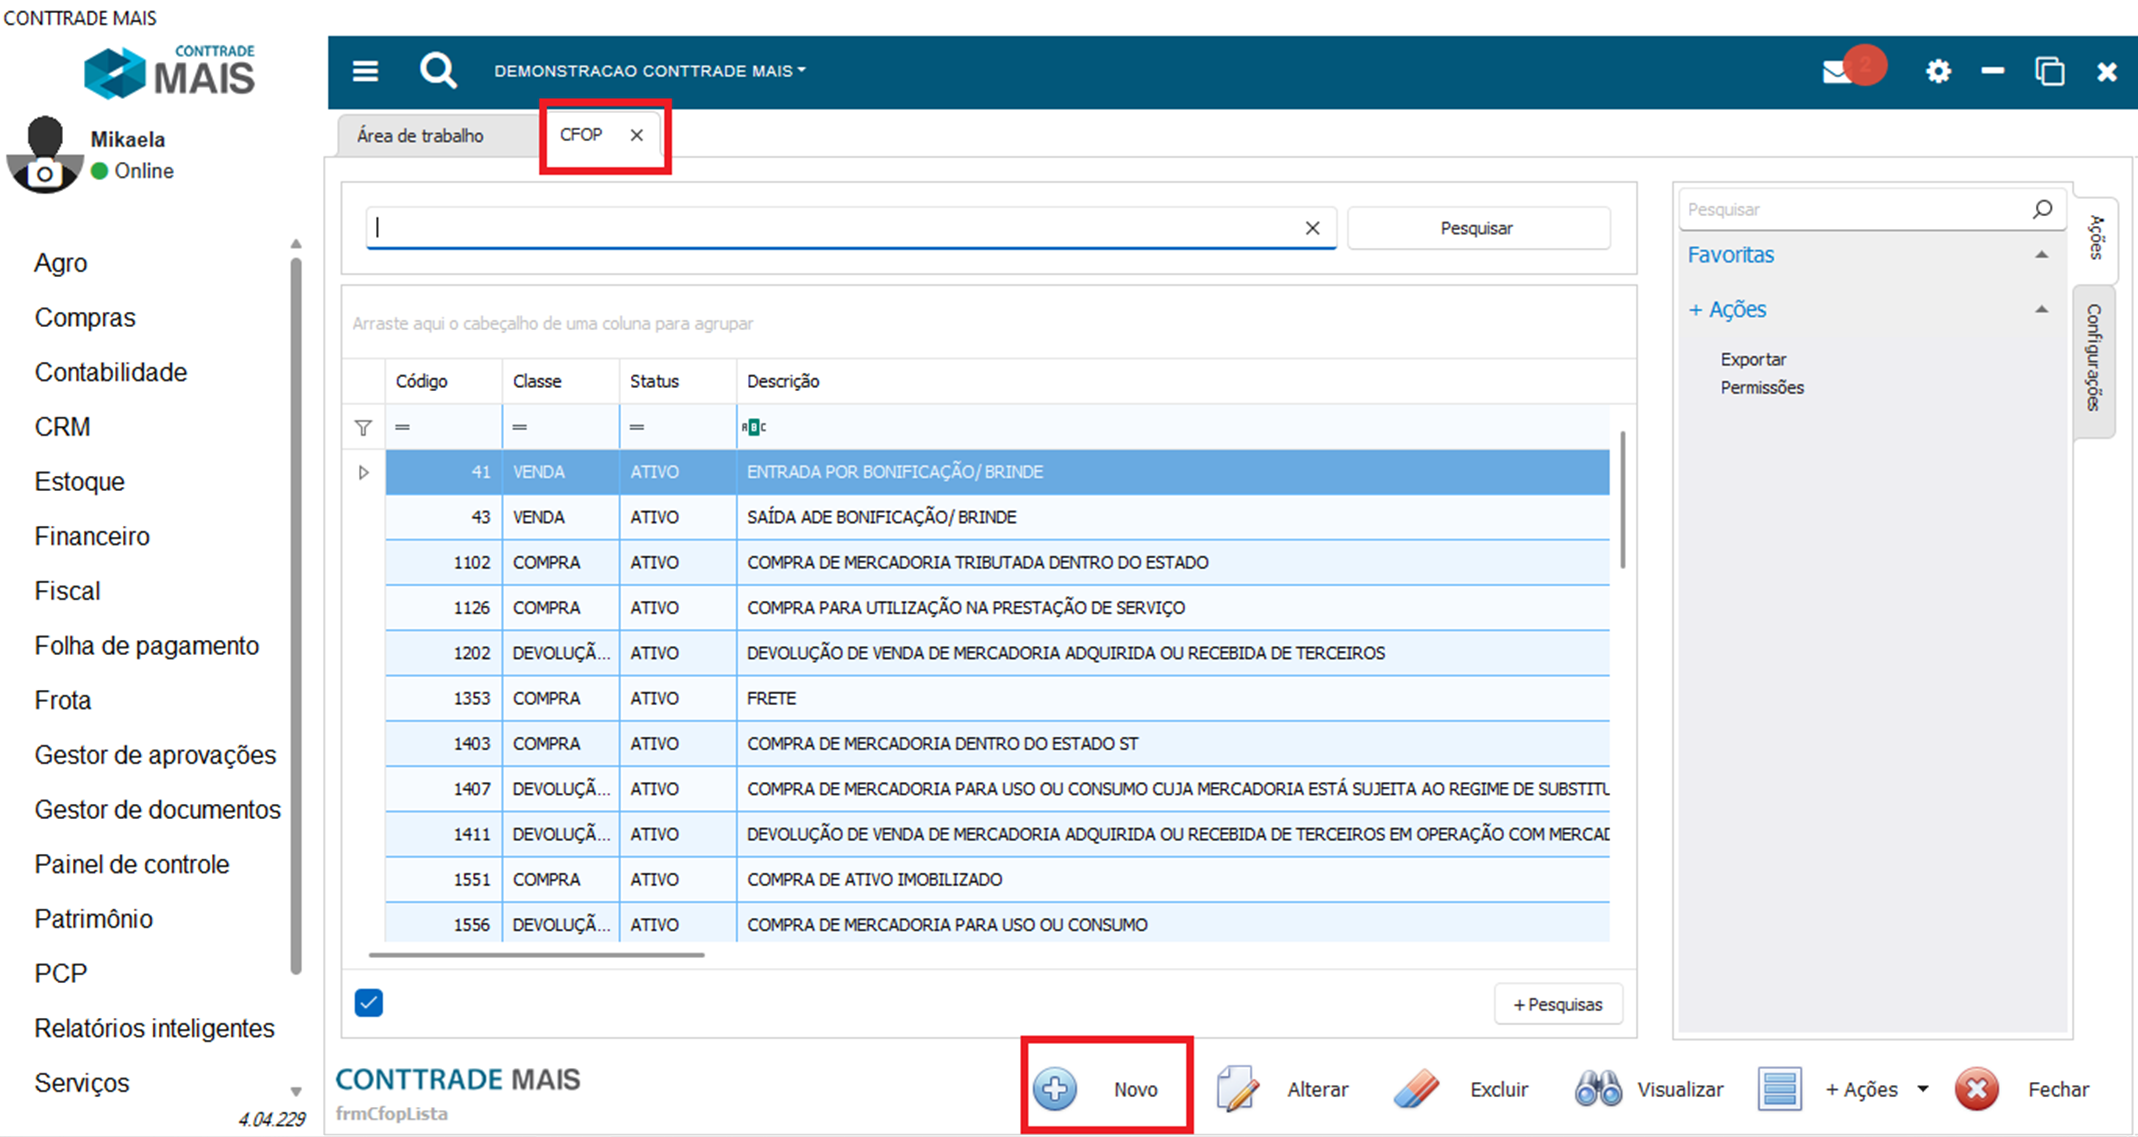
Task: Switch to Área de trabalho tab
Action: point(420,136)
